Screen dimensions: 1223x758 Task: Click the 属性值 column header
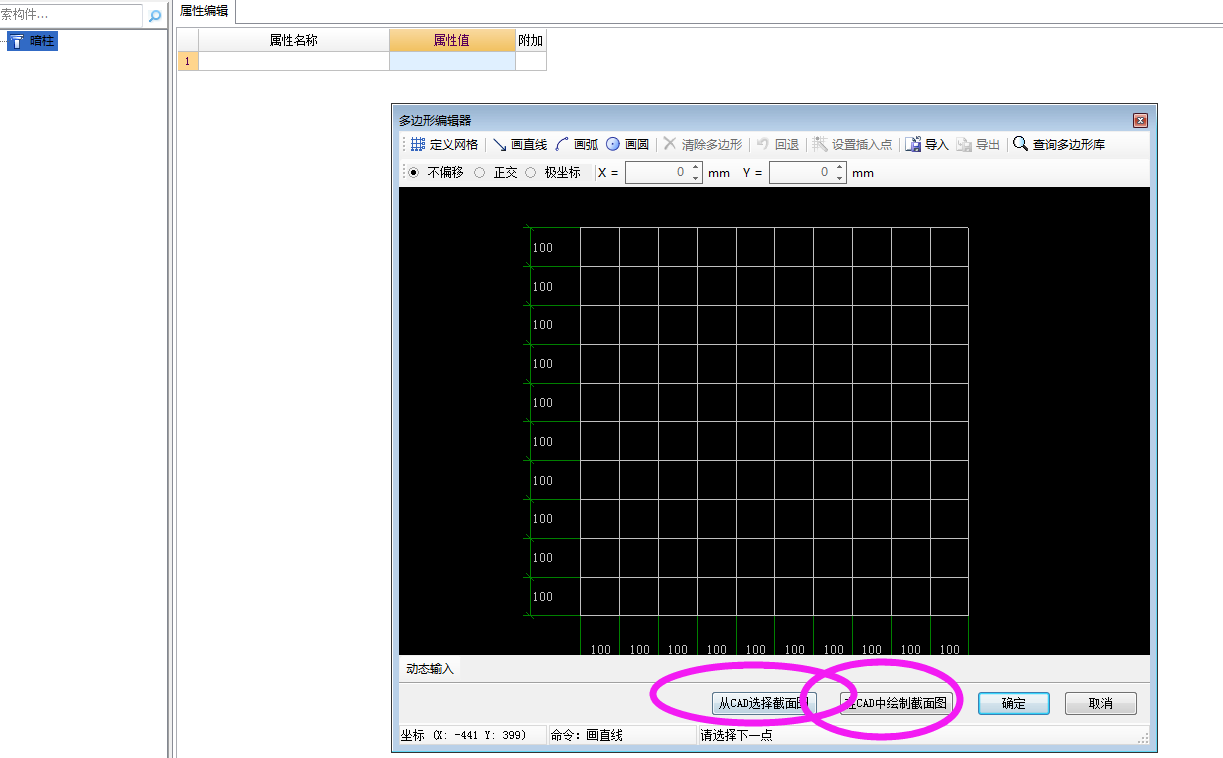pos(452,41)
